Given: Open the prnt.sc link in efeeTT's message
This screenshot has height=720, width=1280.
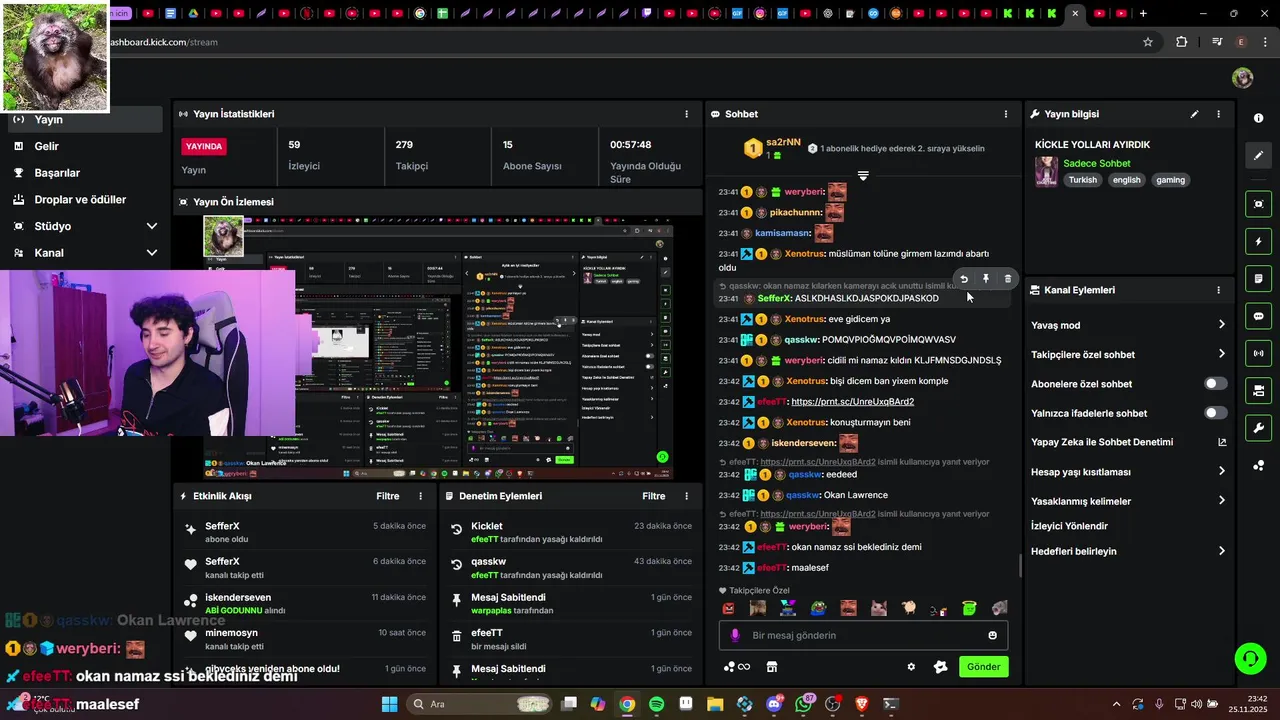Looking at the screenshot, I should pyautogui.click(x=852, y=402).
